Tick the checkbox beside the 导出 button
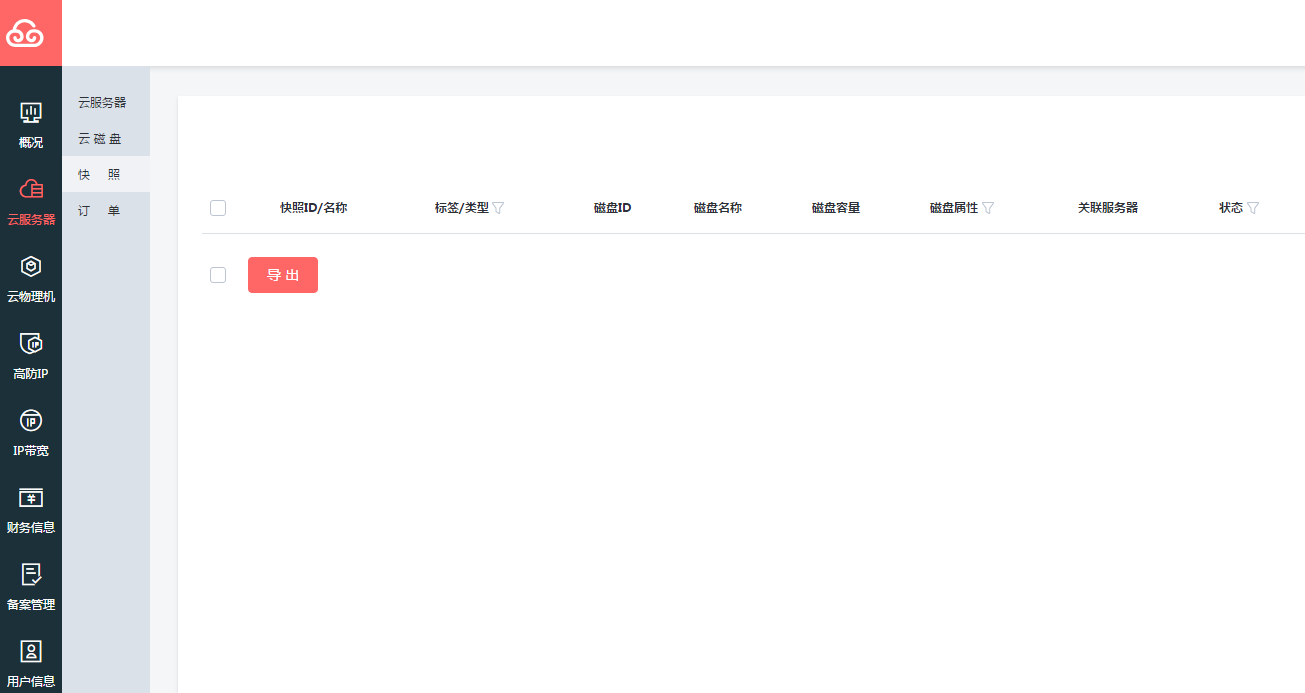Screen dimensions: 1305x693 [x=218, y=275]
